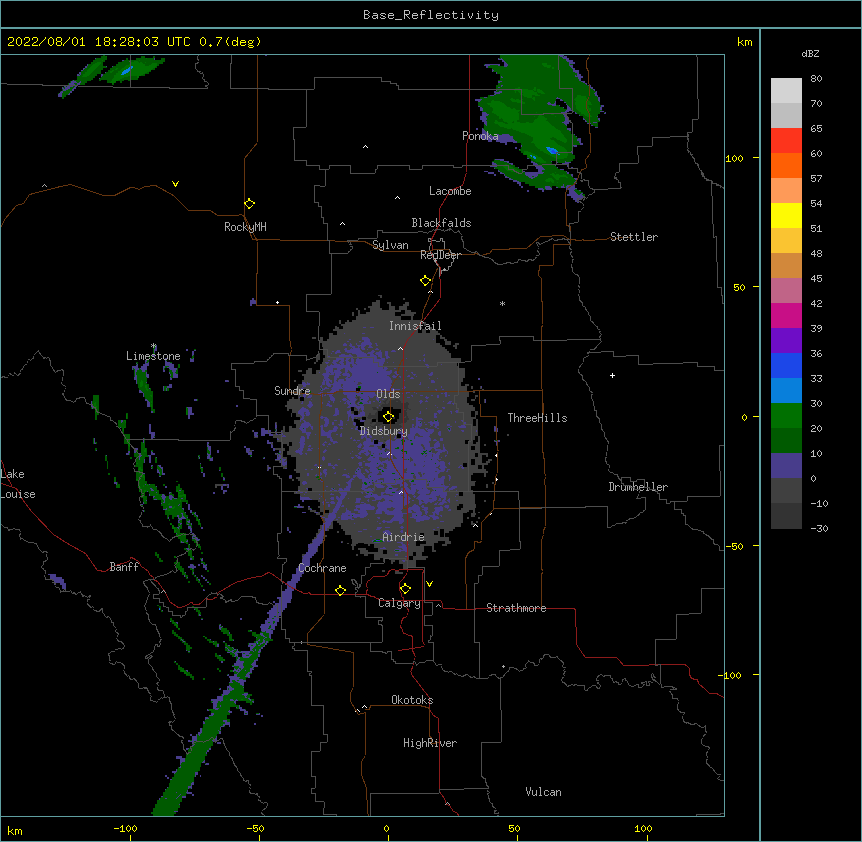862x842 pixels.
Task: Click the yellow marker south of RedDeer
Action: point(425,281)
